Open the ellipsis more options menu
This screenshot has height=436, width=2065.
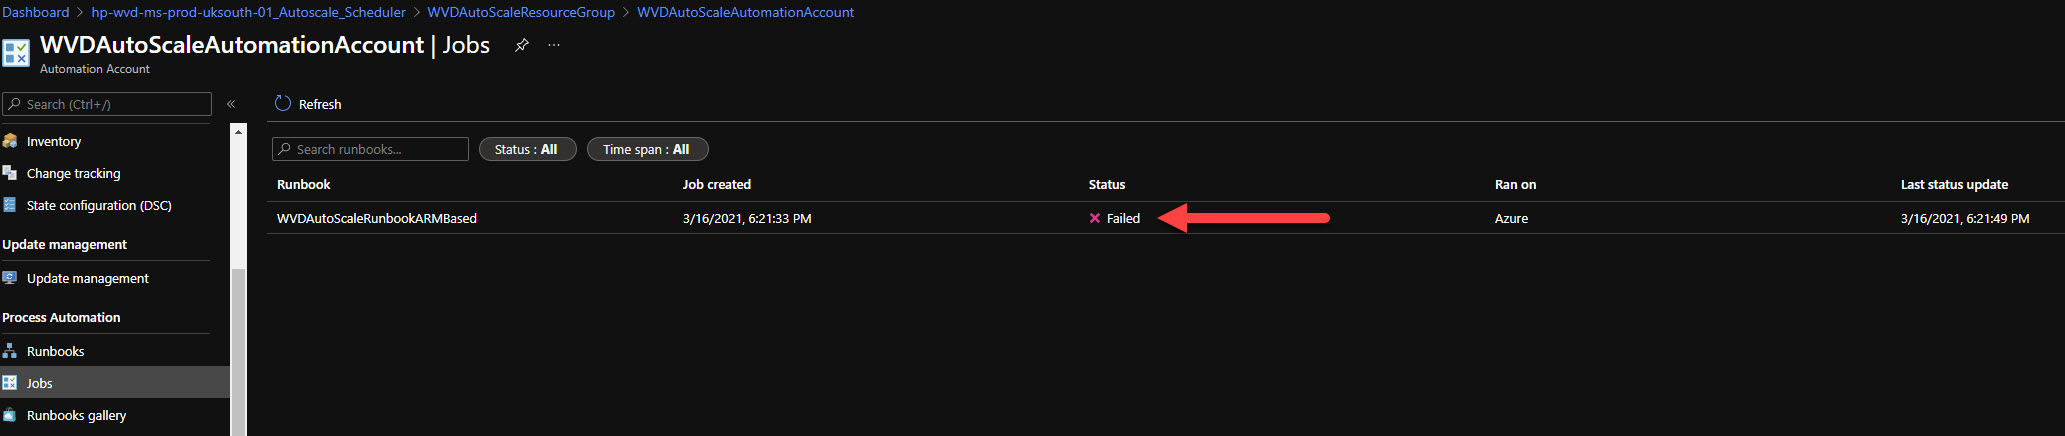pos(554,45)
